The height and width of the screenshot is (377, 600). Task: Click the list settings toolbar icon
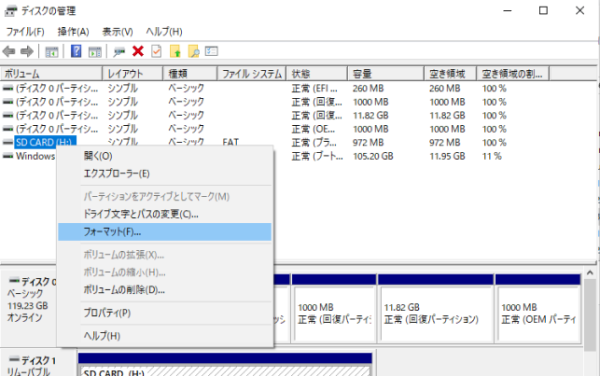pyautogui.click(x=211, y=51)
